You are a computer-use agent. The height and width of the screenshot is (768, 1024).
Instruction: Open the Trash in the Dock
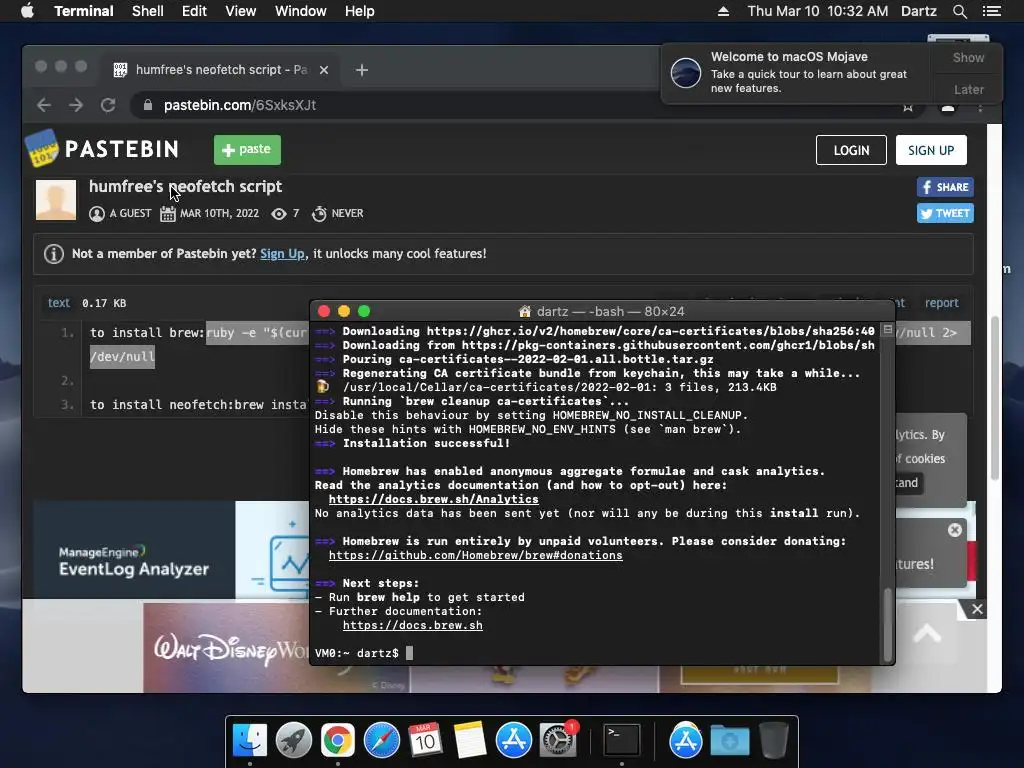(x=773, y=741)
